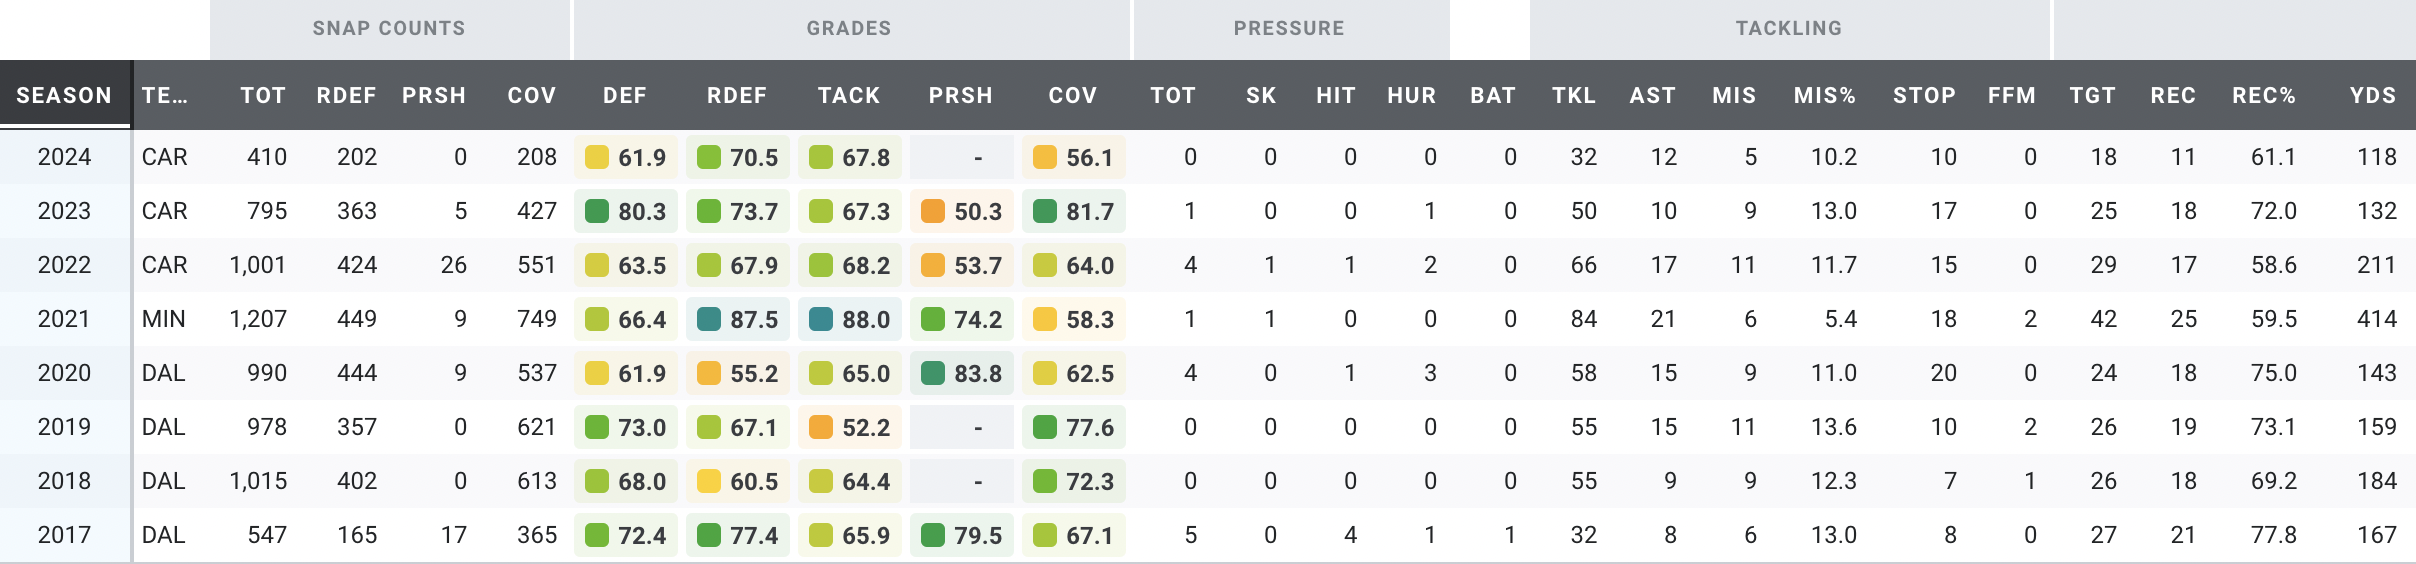Screen dimensions: 2416x564
Task: Click the teal swatch beside 88.0 TACK grade
Action: coord(821,319)
